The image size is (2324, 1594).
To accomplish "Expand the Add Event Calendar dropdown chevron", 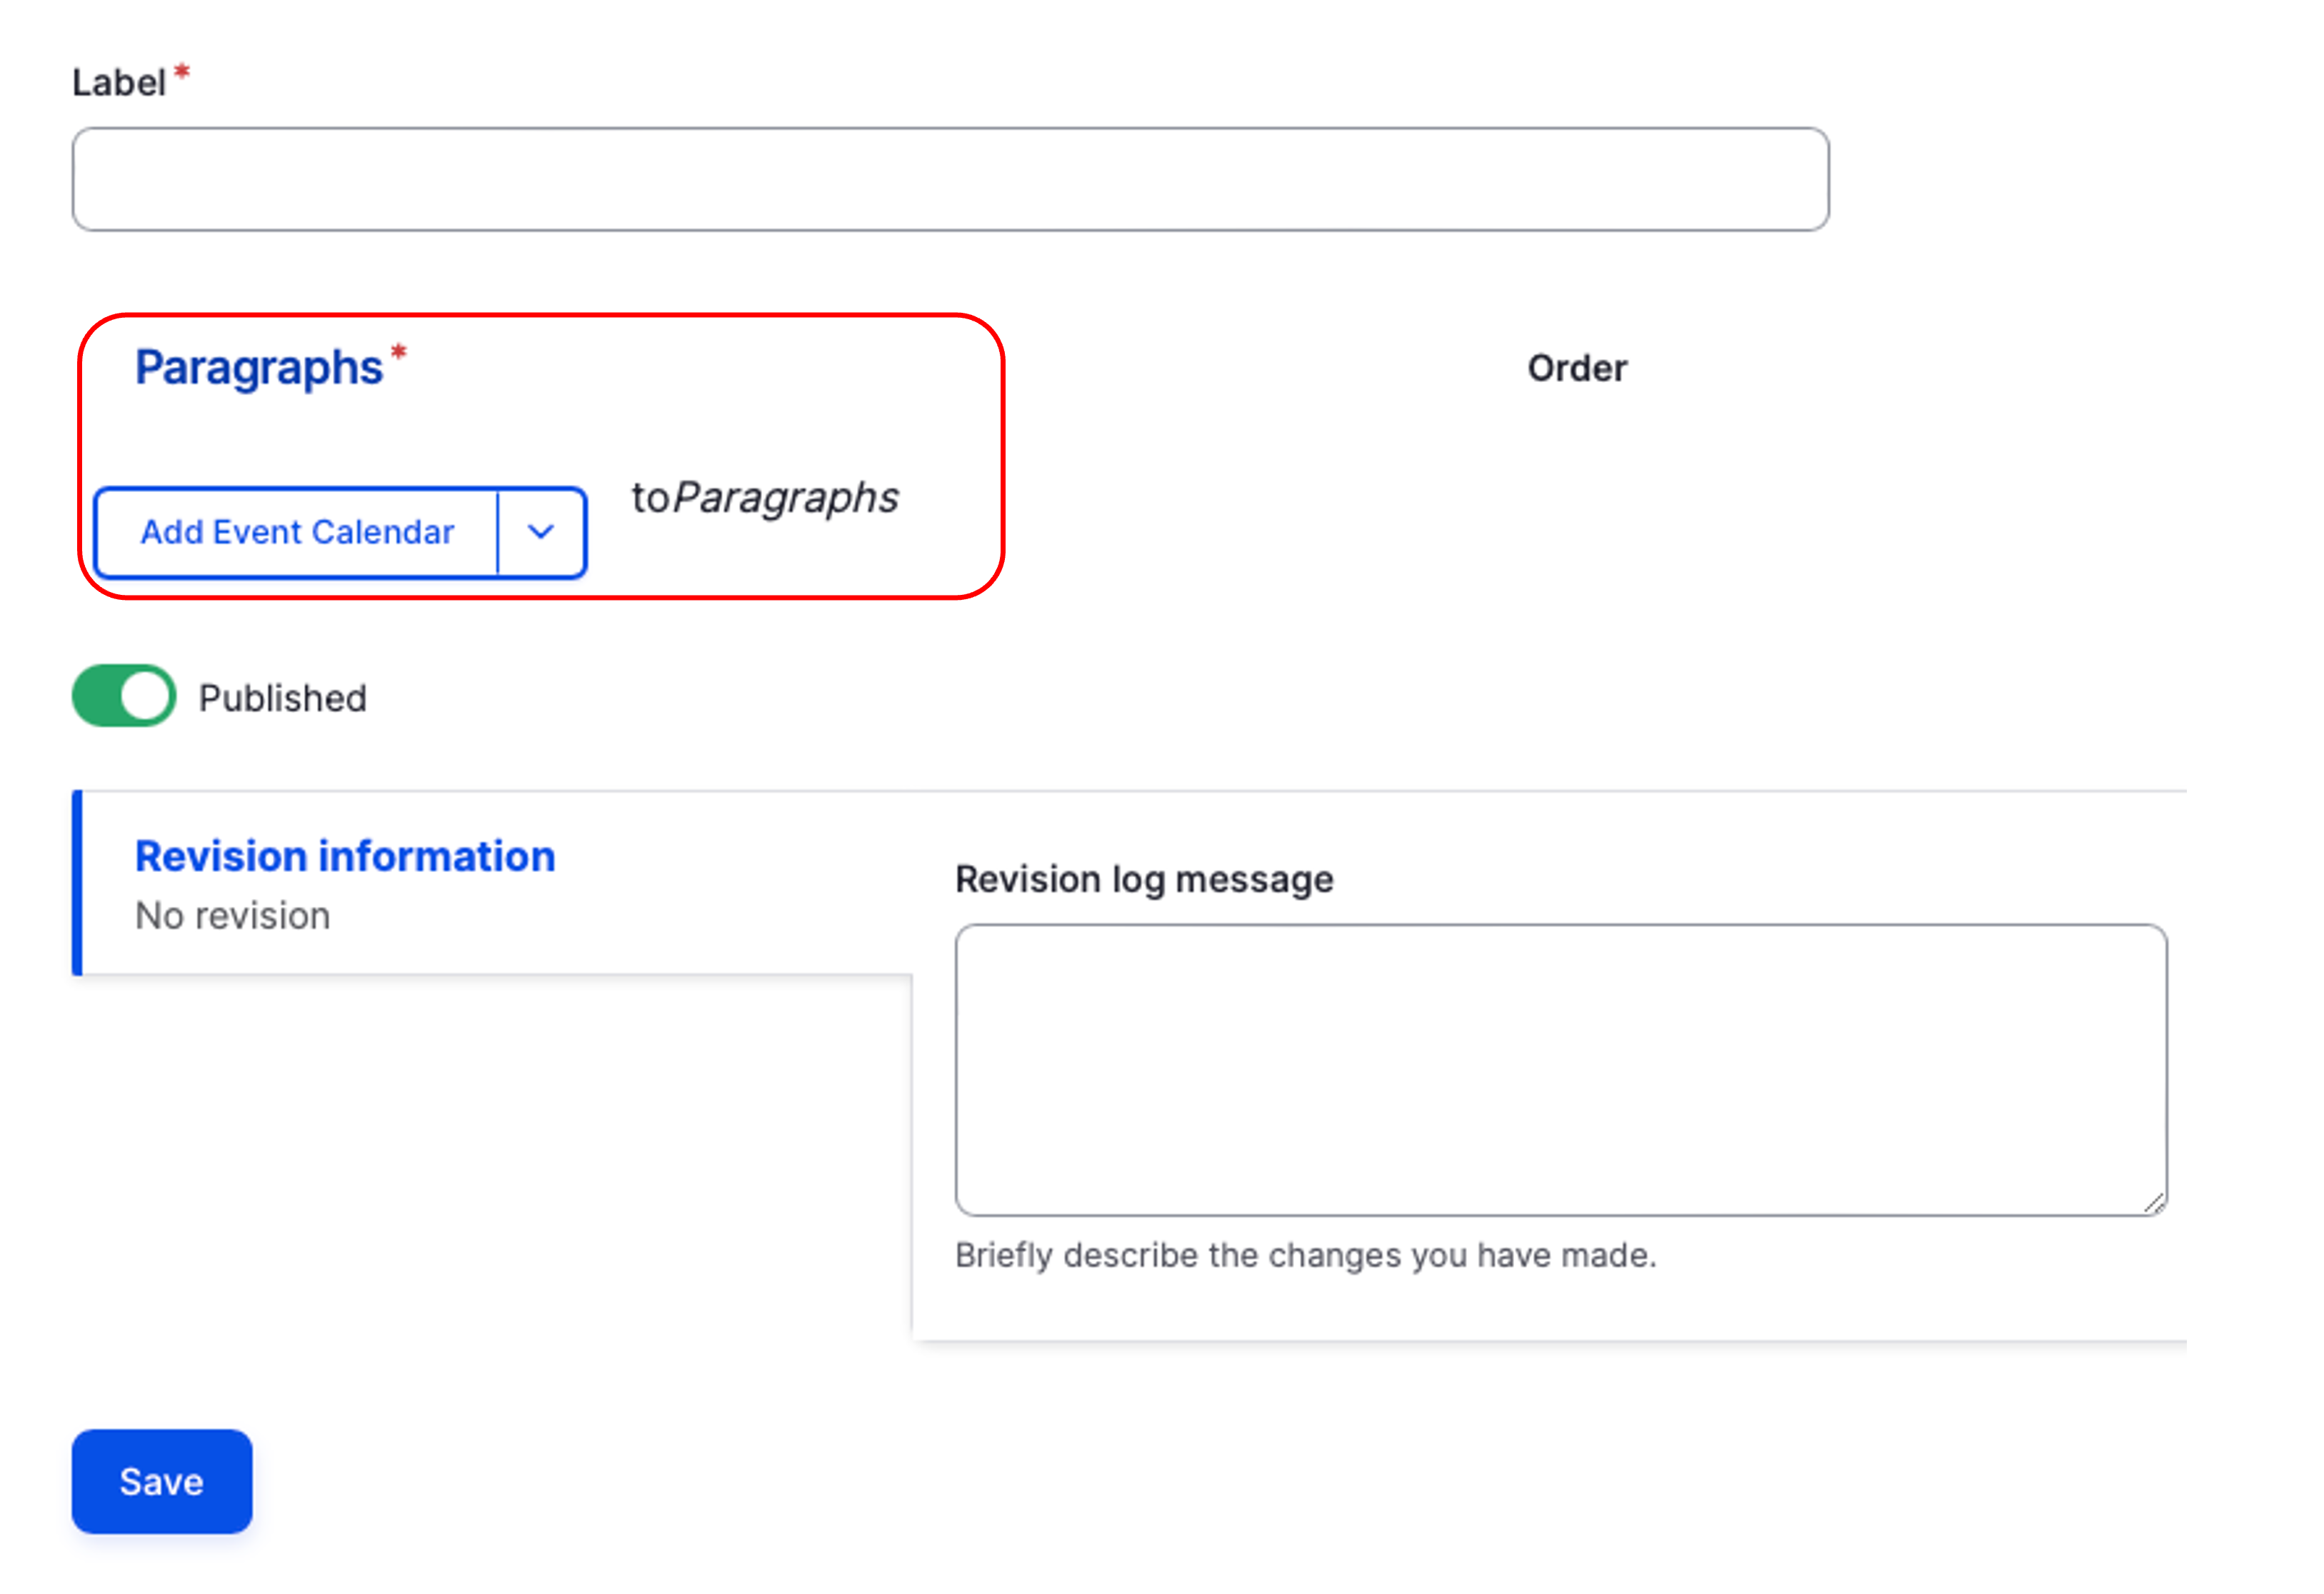I will (541, 532).
